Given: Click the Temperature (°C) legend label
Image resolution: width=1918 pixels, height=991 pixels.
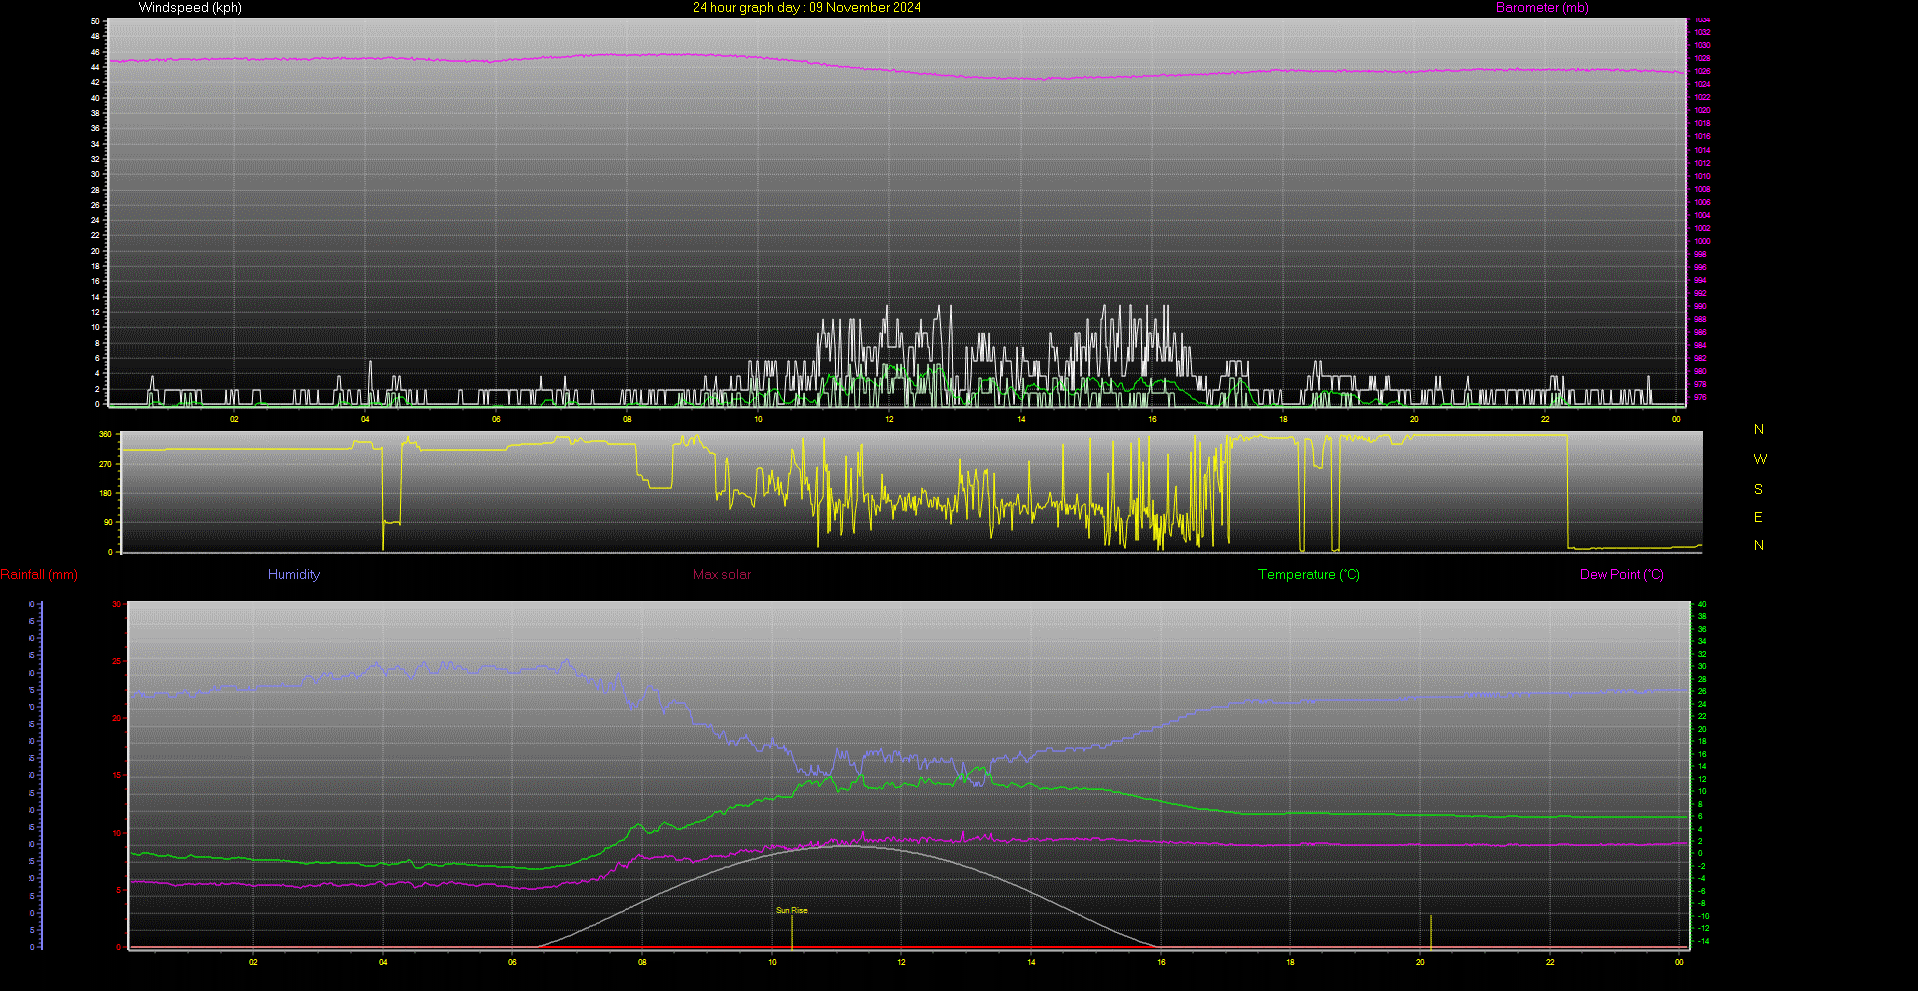Looking at the screenshot, I should 1309,575.
